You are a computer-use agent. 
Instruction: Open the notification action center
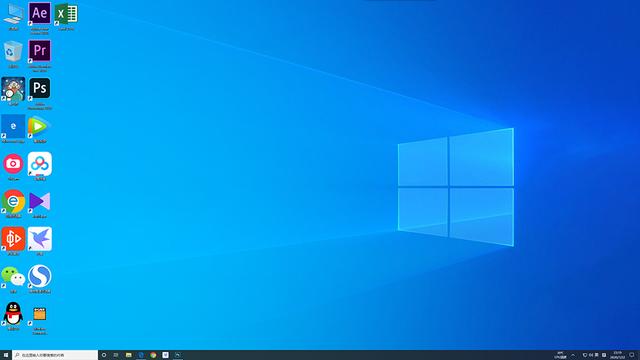[632, 355]
